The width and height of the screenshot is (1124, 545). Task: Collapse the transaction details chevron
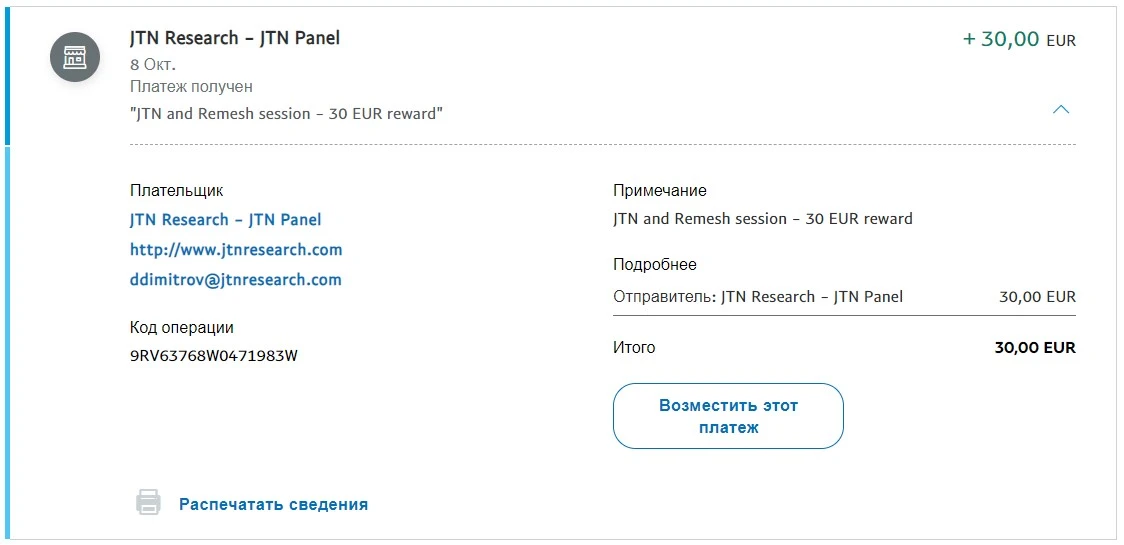[1061, 110]
